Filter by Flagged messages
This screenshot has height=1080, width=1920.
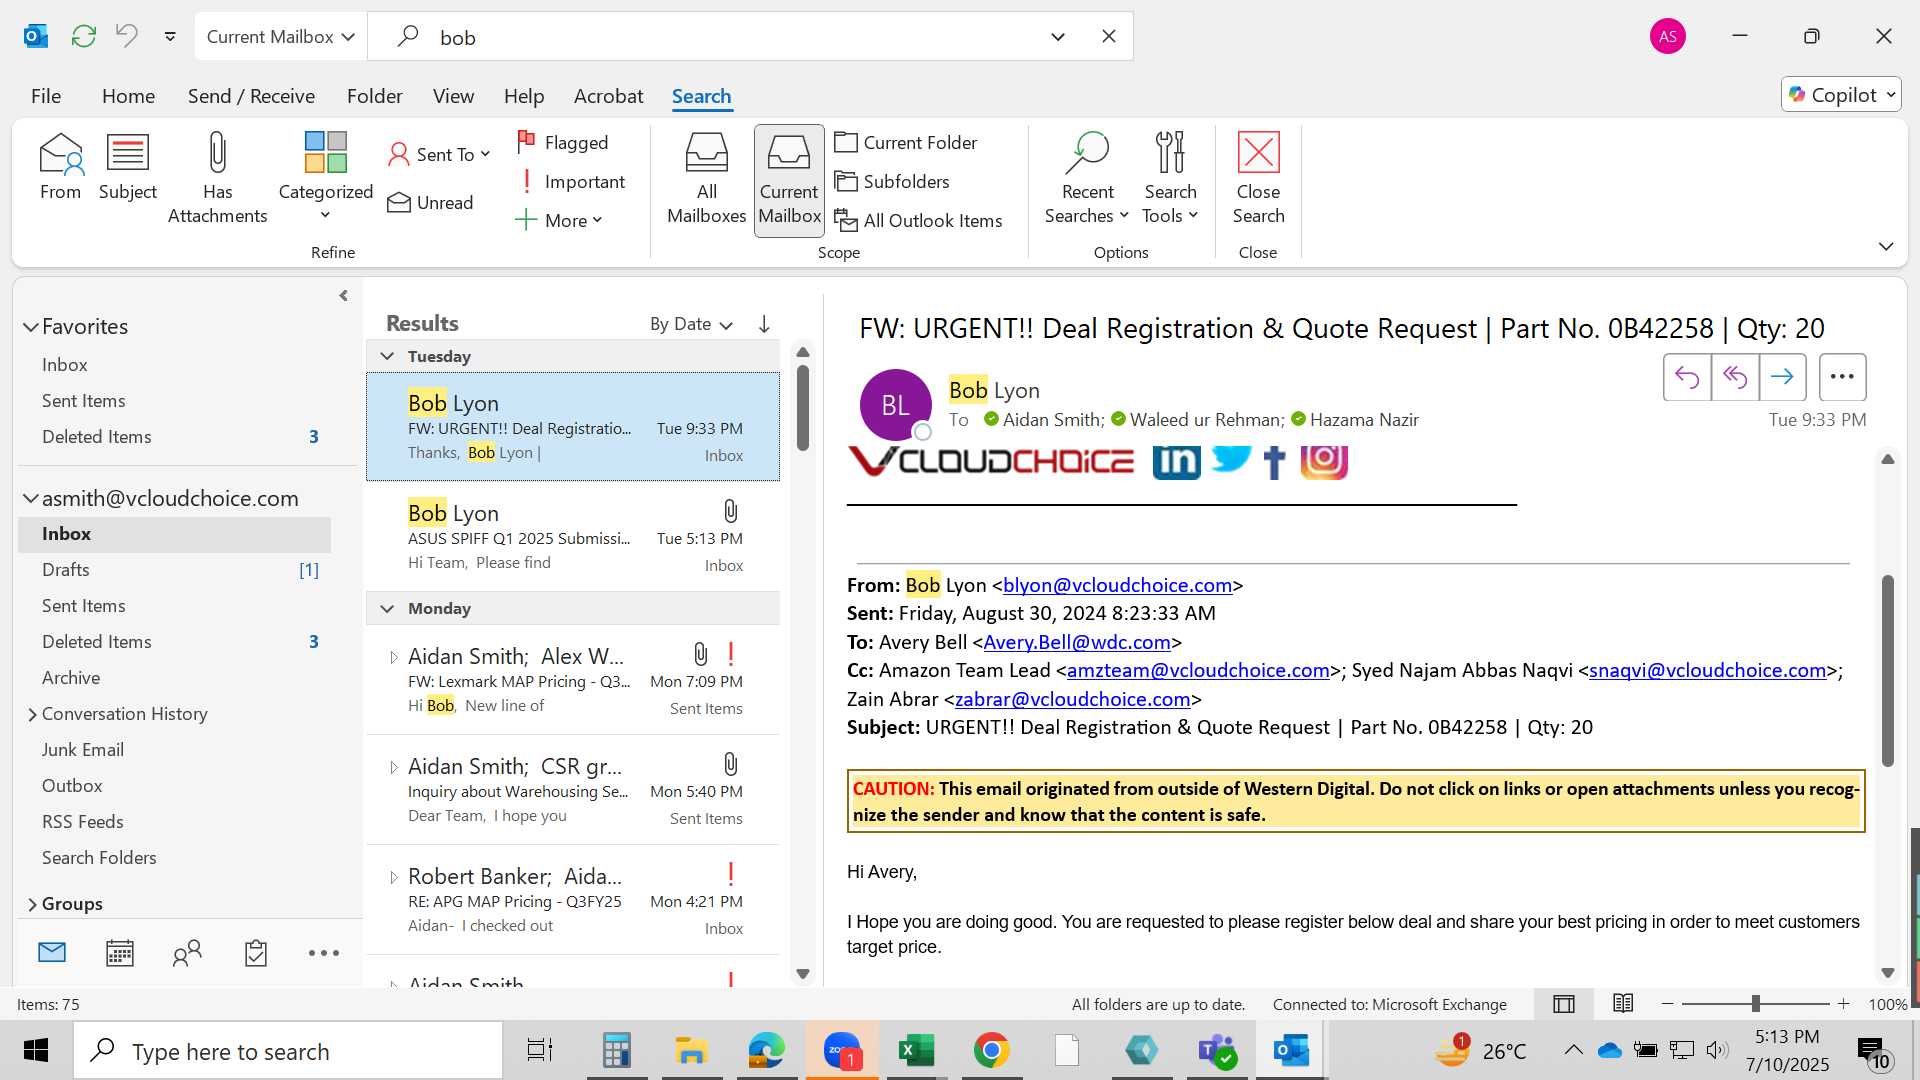click(562, 143)
